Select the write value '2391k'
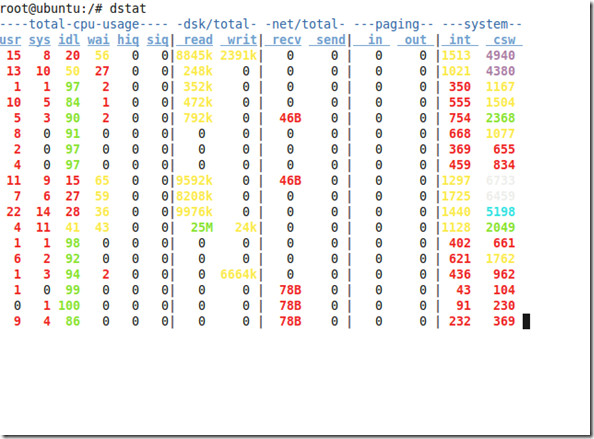 pyautogui.click(x=239, y=56)
